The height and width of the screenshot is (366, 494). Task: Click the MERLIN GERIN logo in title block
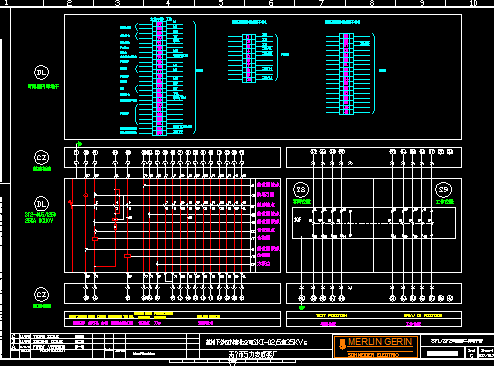tap(376, 346)
